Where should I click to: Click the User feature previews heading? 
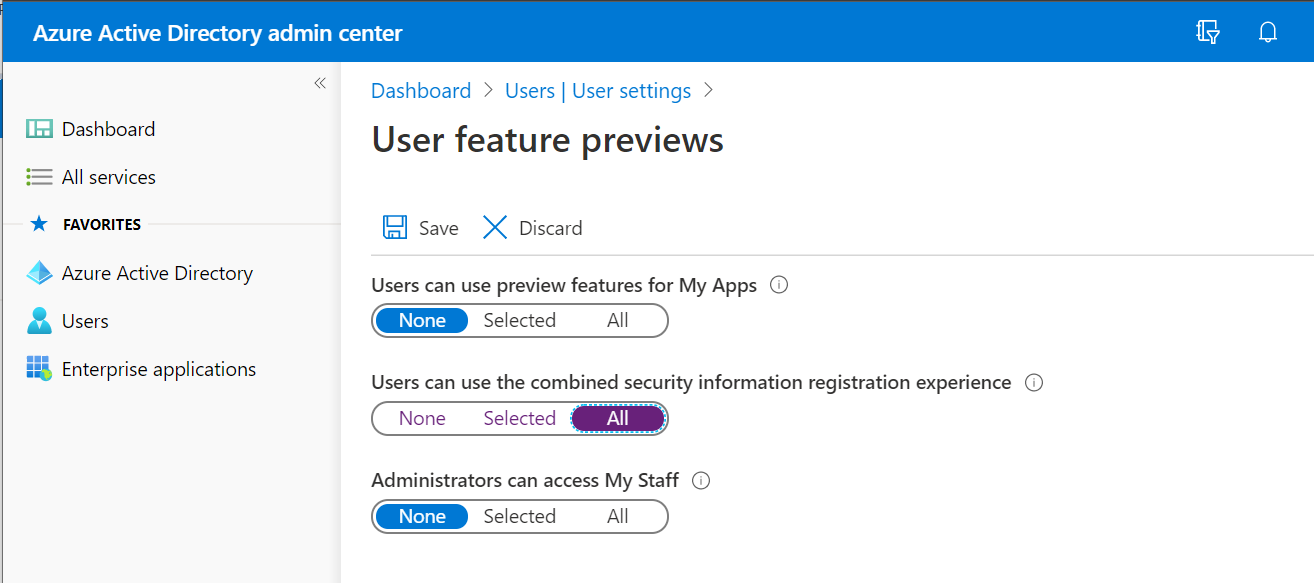click(547, 139)
